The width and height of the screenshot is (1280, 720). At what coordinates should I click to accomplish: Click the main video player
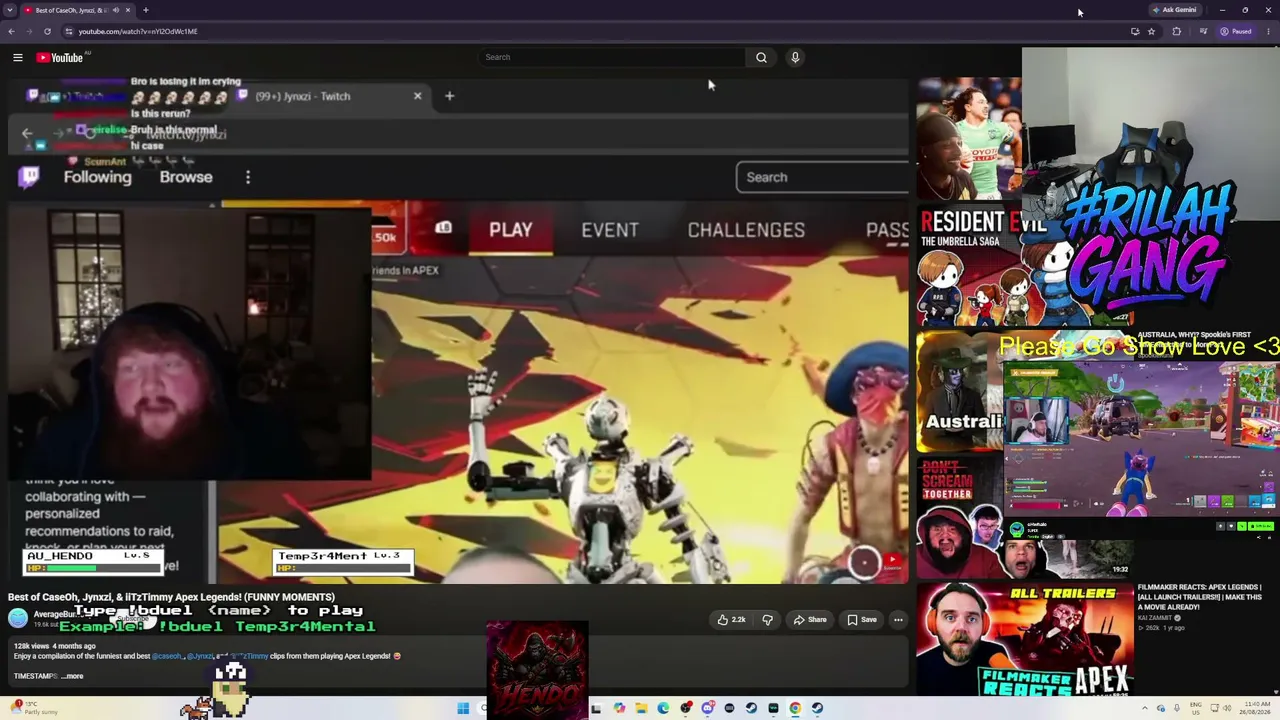459,330
